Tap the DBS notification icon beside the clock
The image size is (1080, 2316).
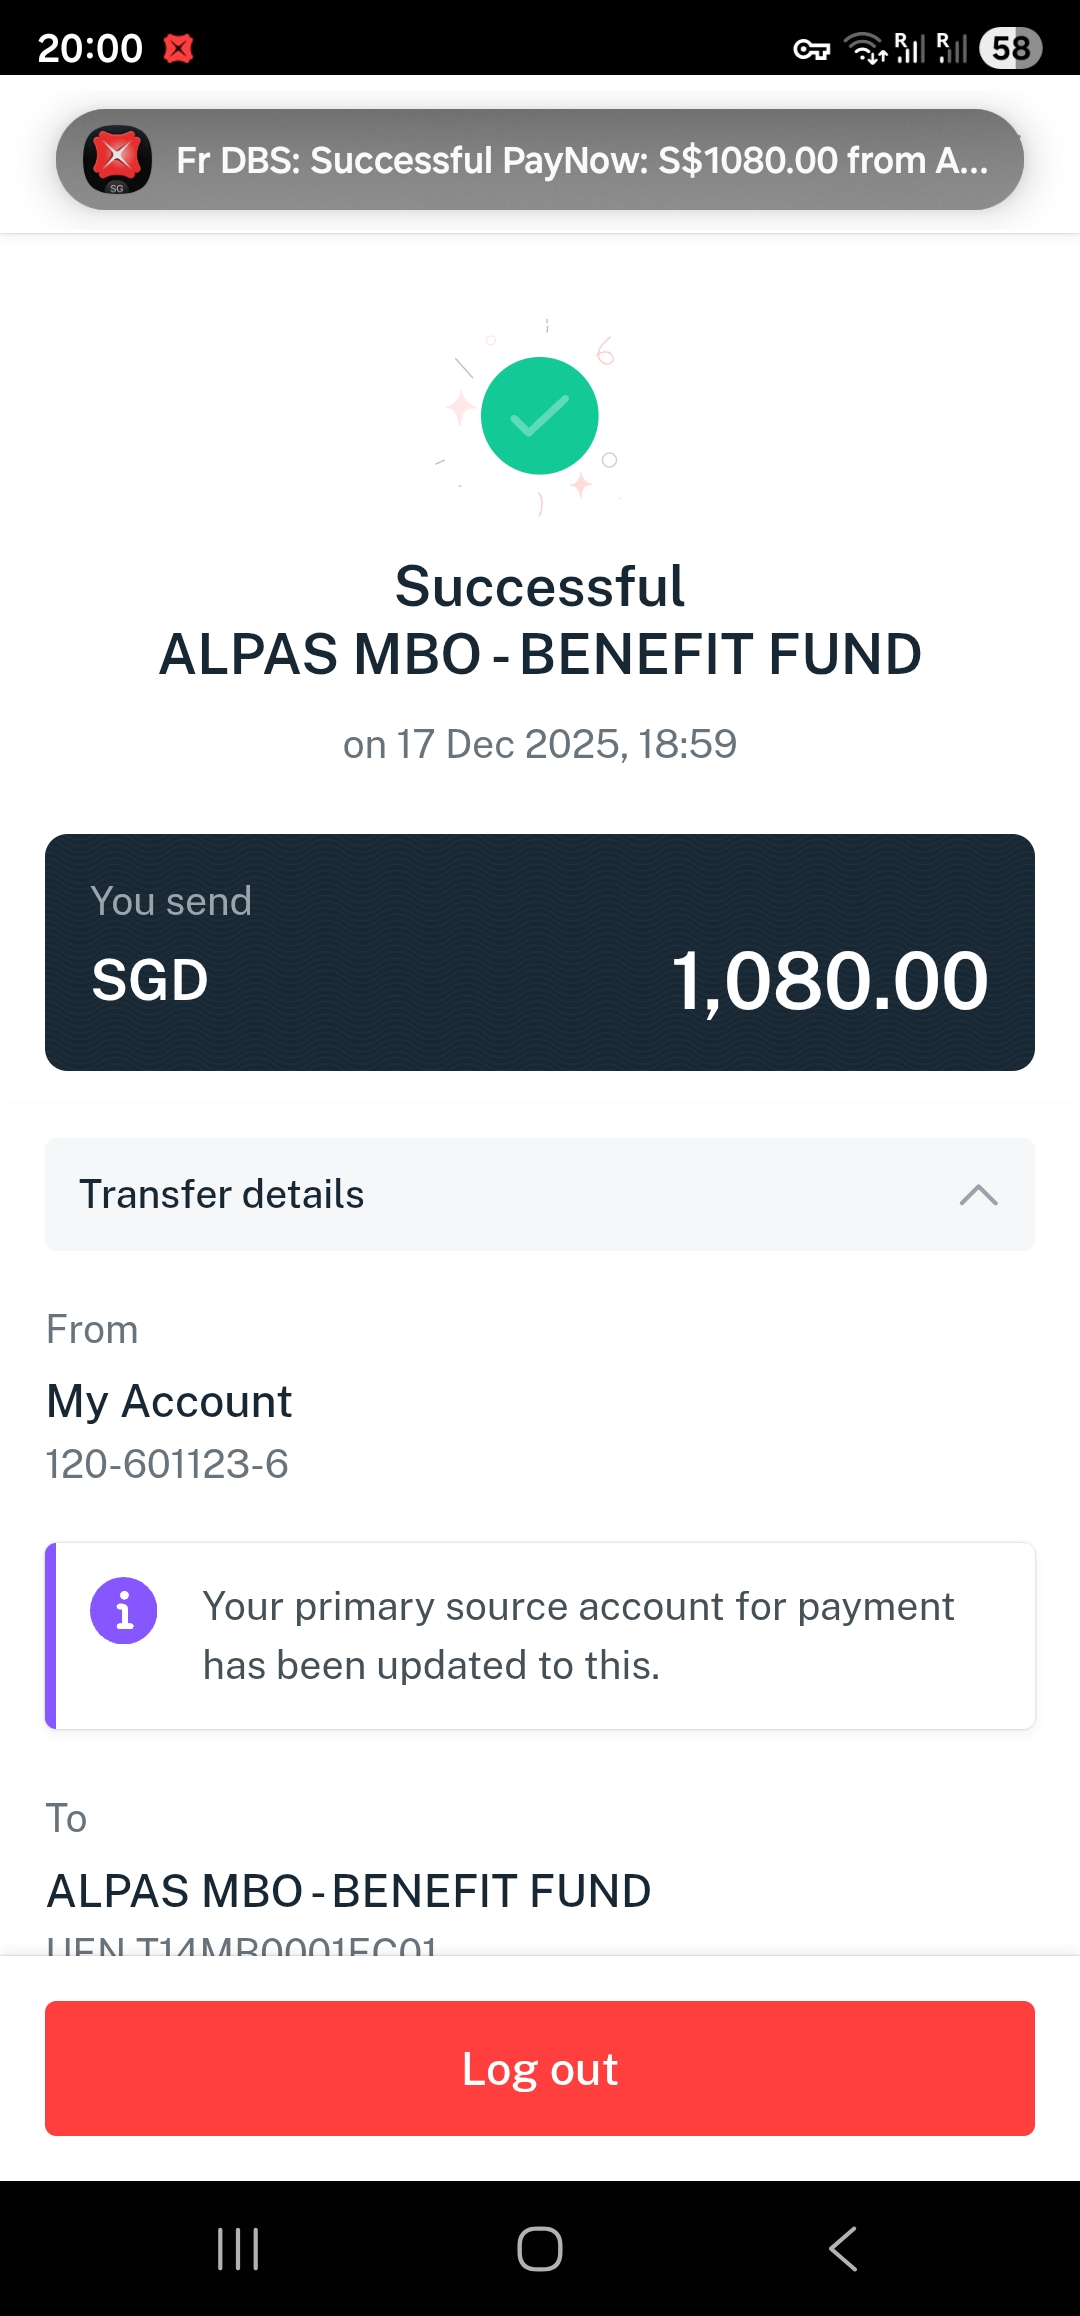pyautogui.click(x=179, y=48)
